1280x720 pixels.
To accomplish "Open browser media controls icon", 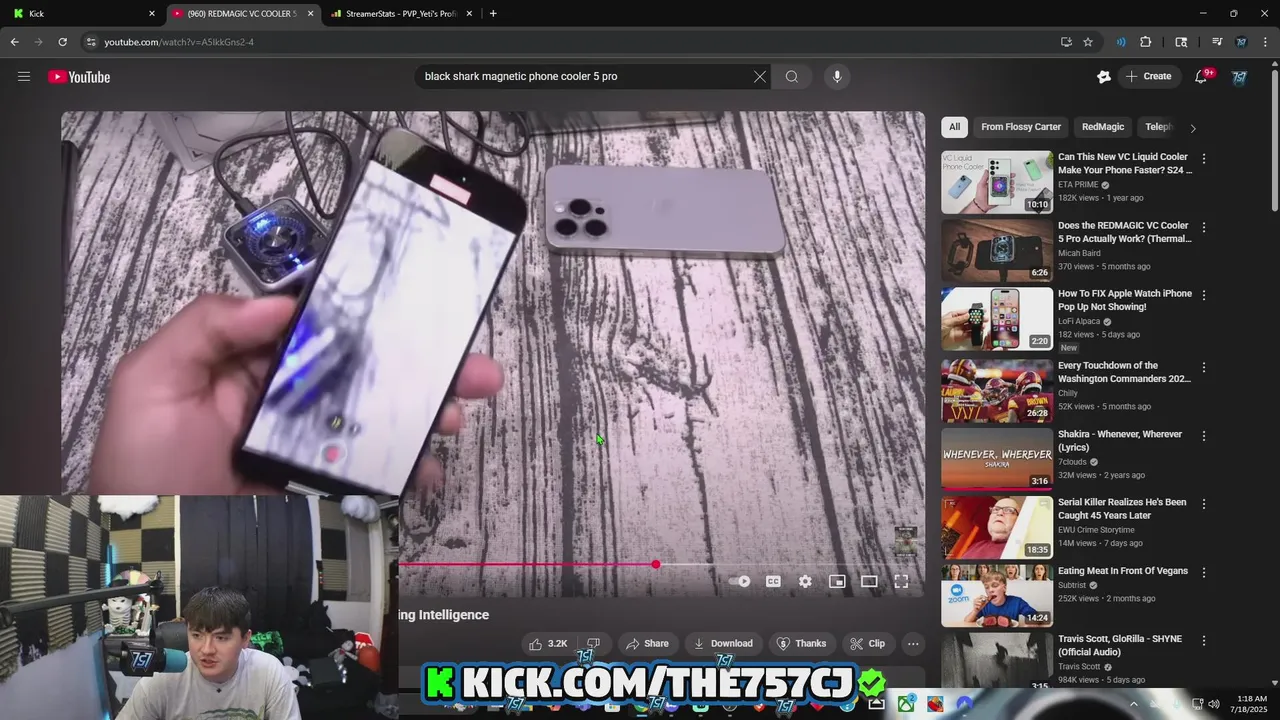I will (x=1217, y=42).
